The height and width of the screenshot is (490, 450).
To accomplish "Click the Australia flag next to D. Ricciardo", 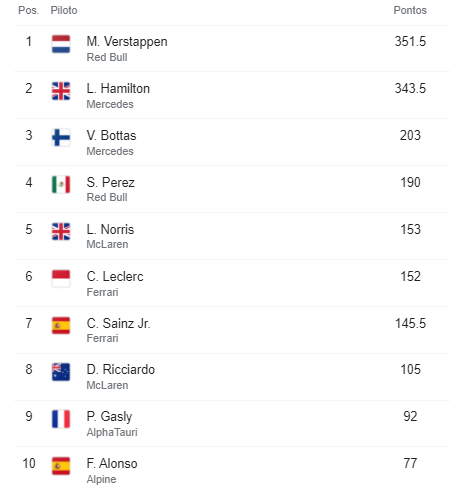I will coord(61,372).
